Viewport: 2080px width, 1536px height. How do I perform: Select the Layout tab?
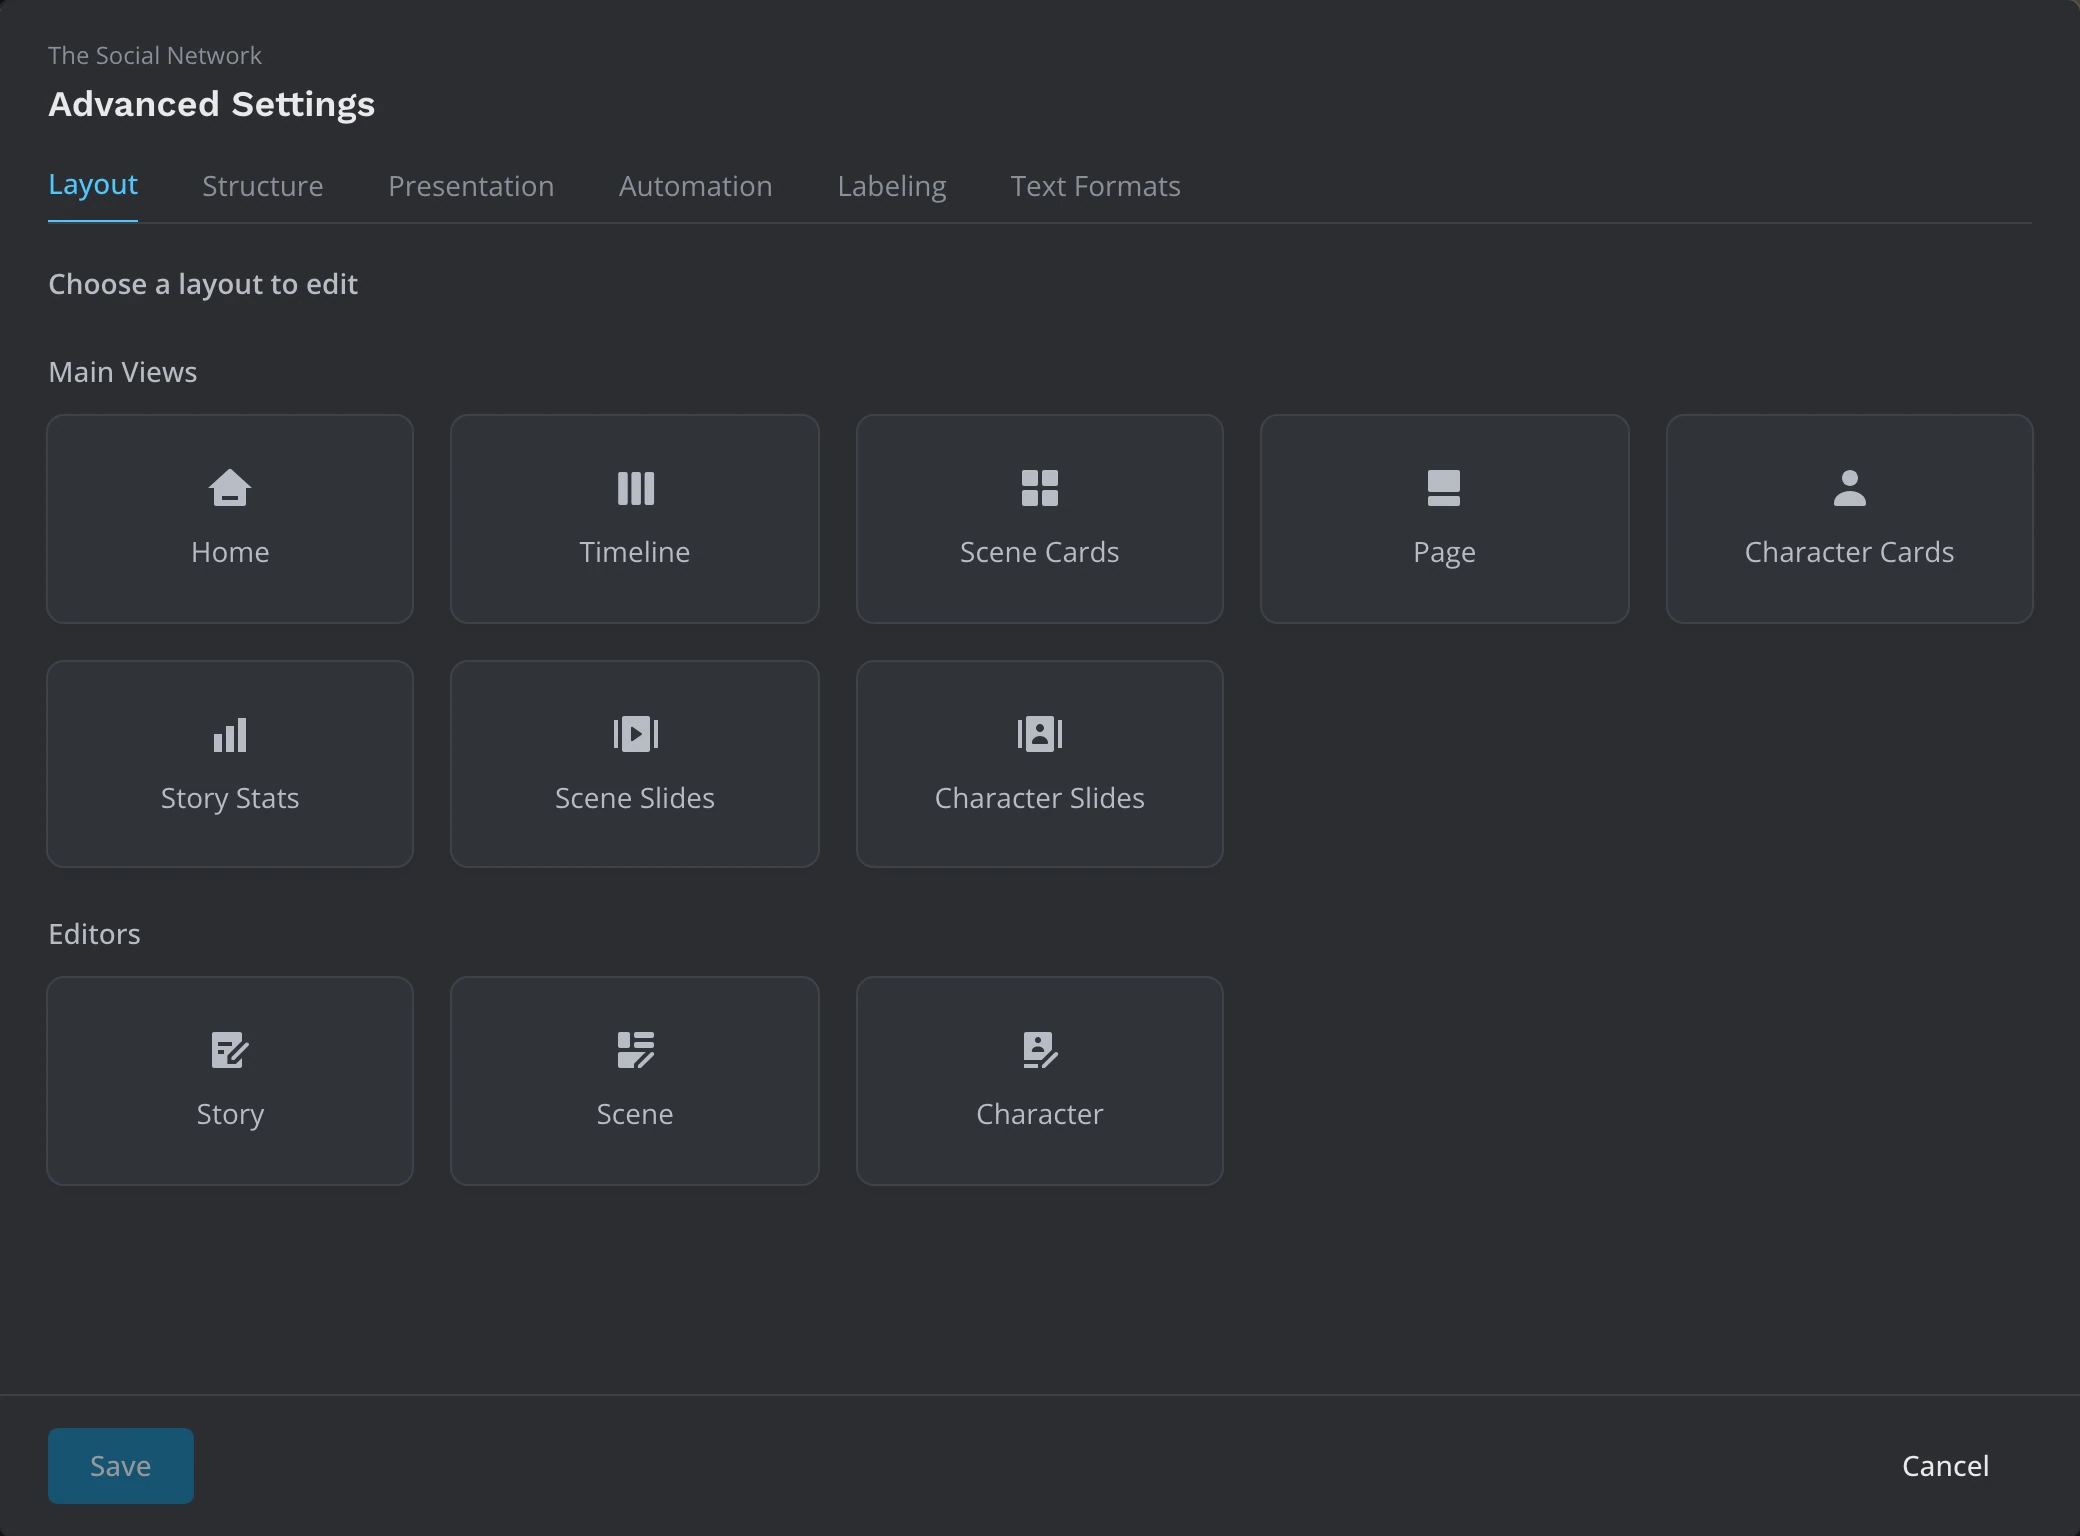click(93, 185)
